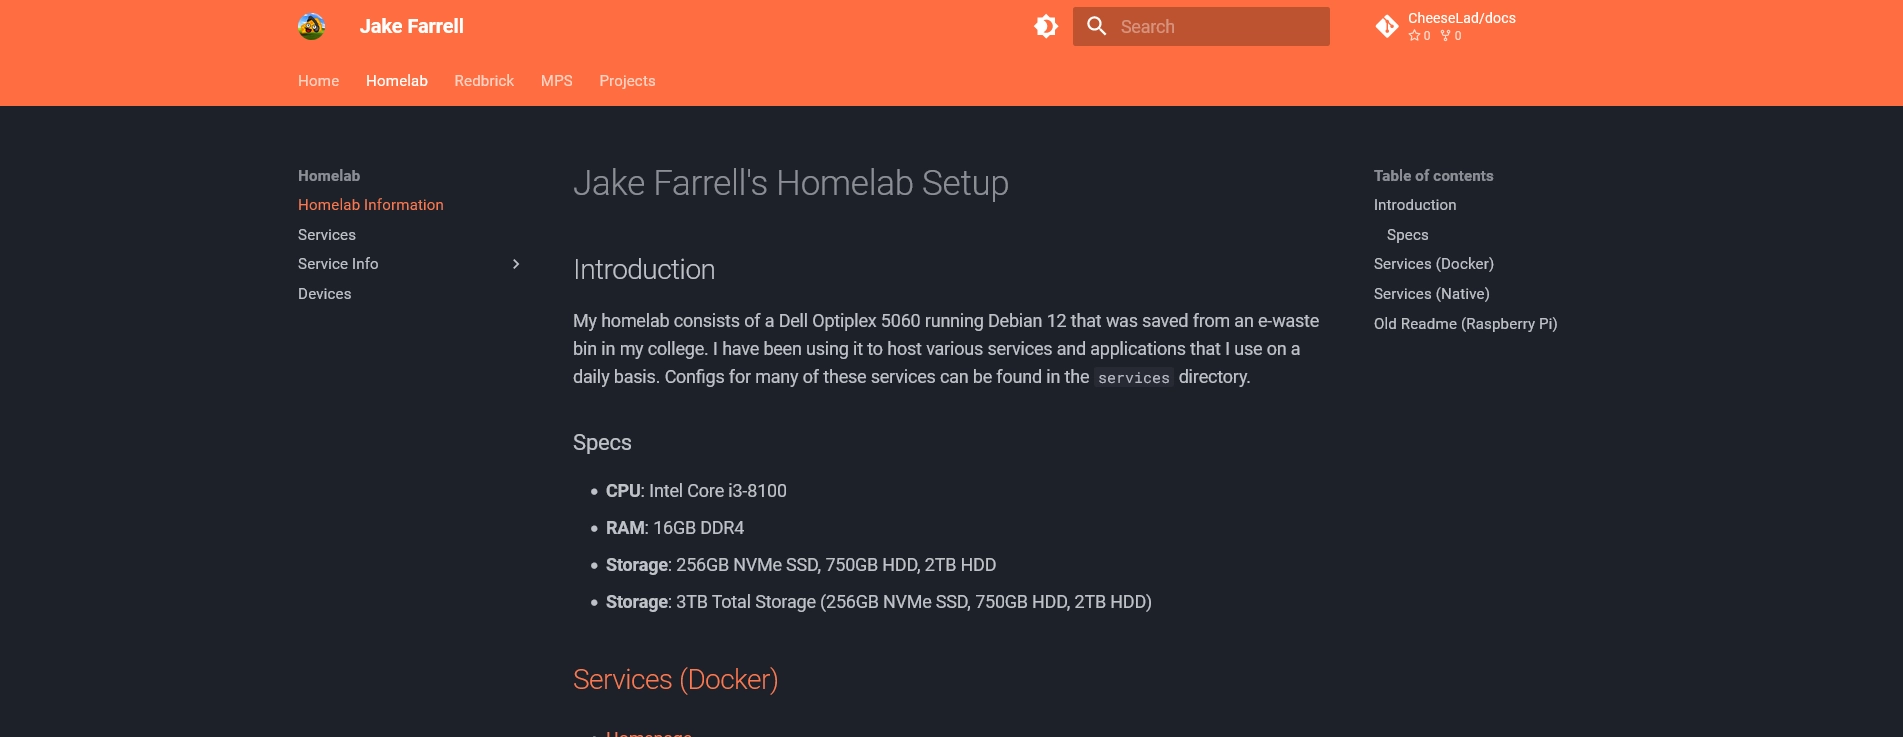The width and height of the screenshot is (1903, 737).
Task: Click the fork icon beside the repository name
Action: click(1444, 35)
